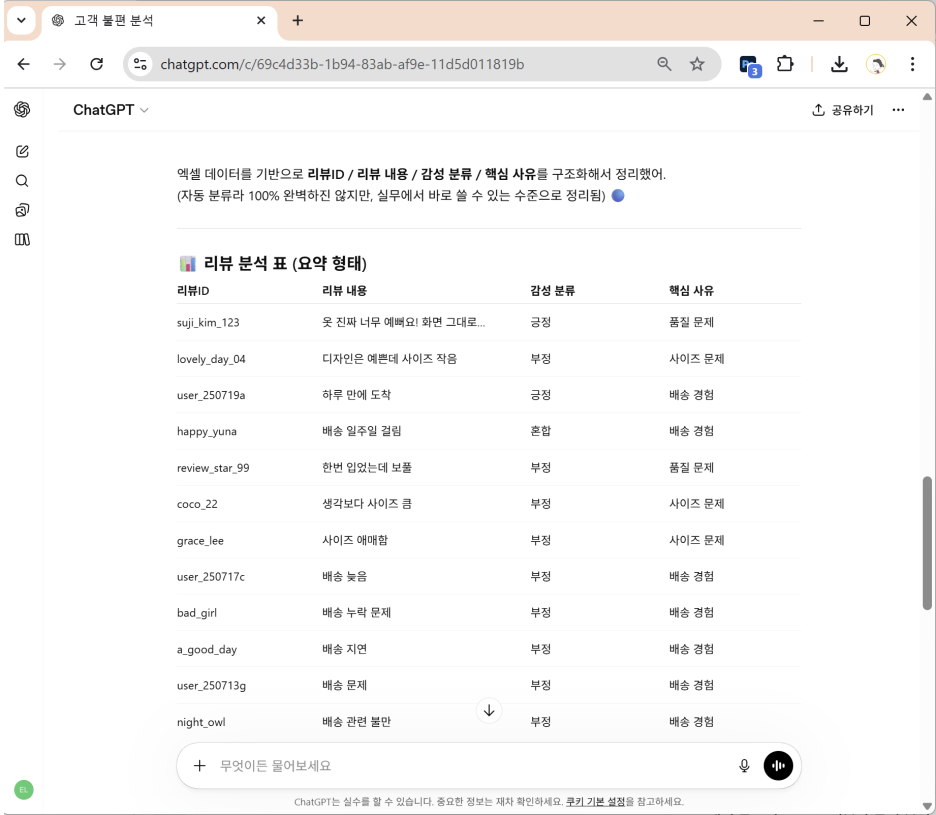The height and width of the screenshot is (815, 936).
Task: Open the three-dot conversation options menu
Action: 898,110
